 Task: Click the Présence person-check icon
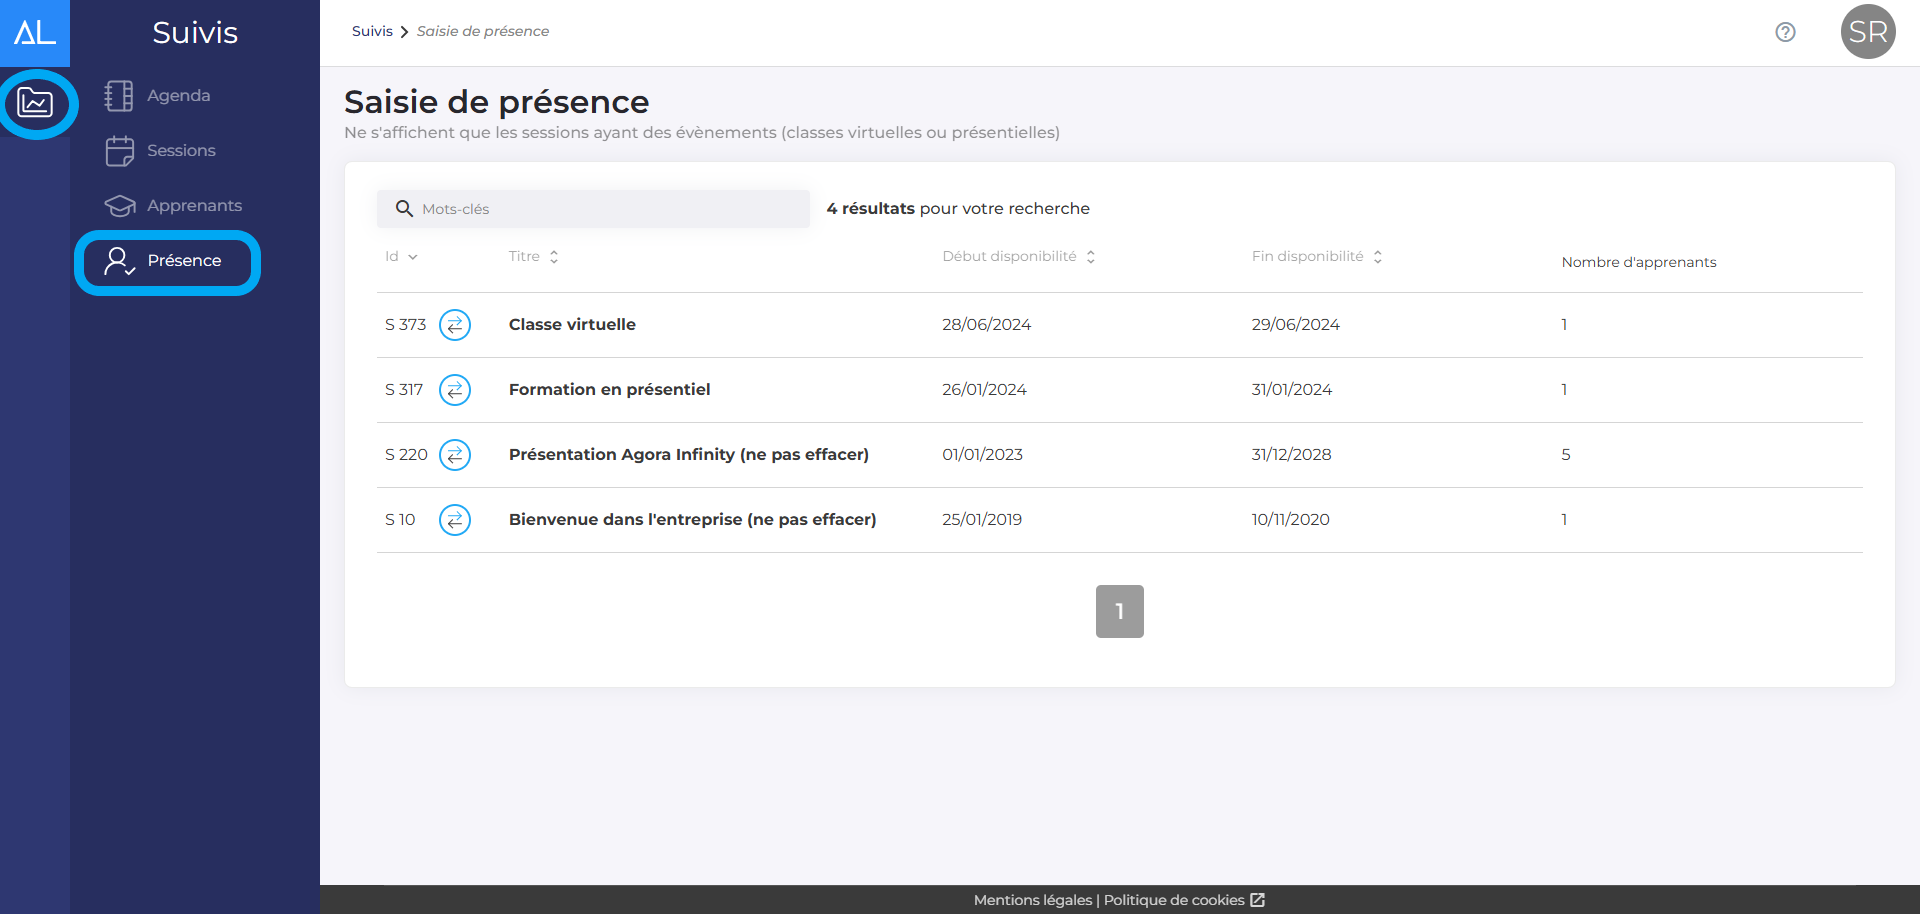point(119,261)
